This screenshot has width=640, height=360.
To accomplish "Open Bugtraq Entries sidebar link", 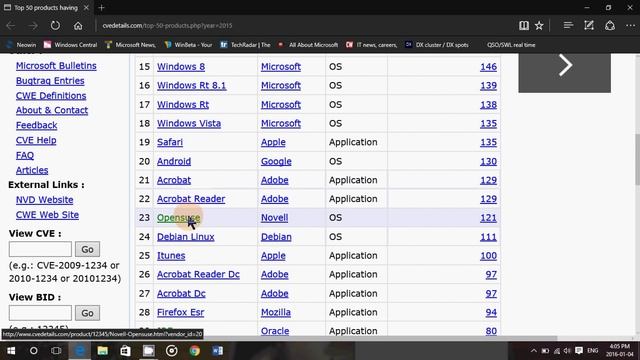I will click(50, 81).
